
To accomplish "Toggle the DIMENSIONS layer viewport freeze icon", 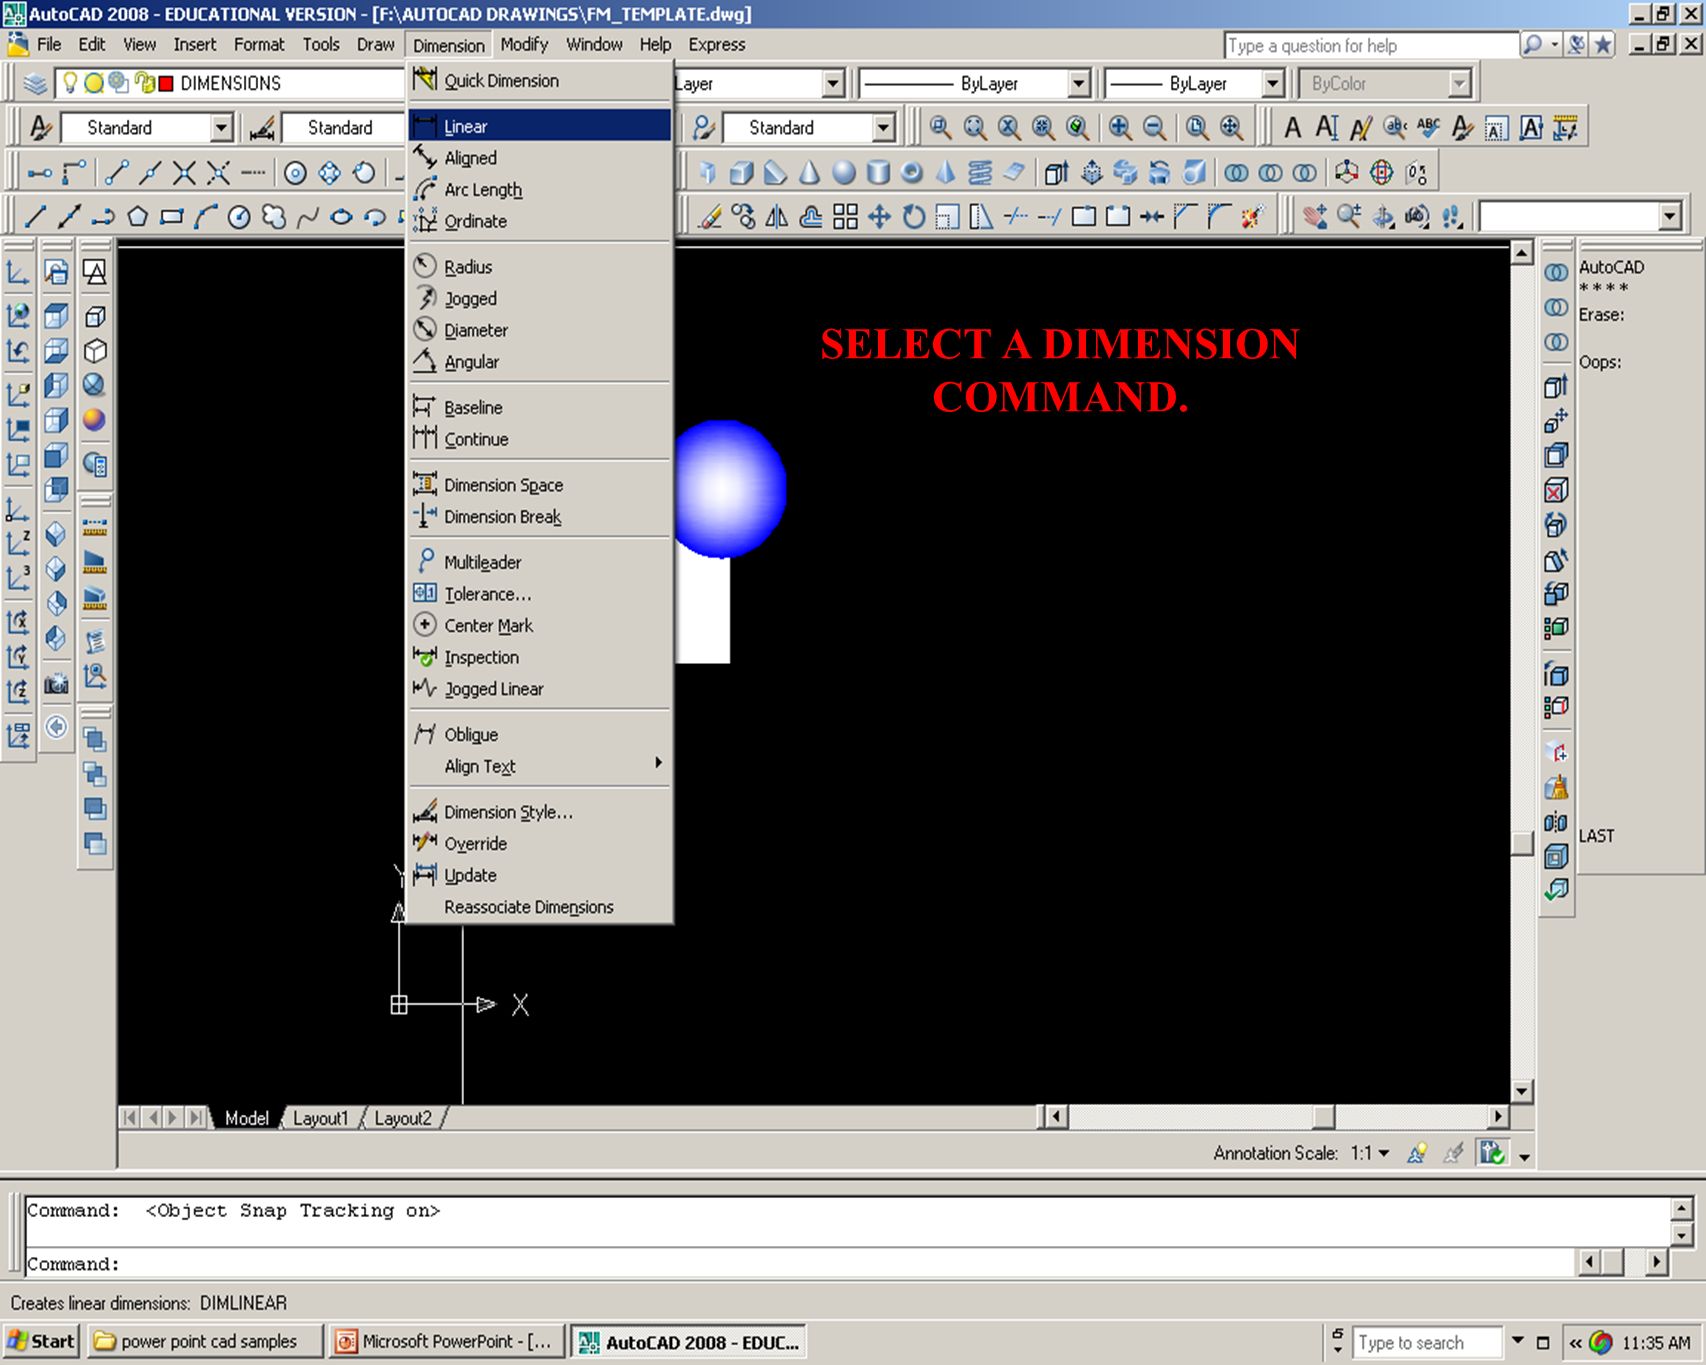I will [118, 83].
